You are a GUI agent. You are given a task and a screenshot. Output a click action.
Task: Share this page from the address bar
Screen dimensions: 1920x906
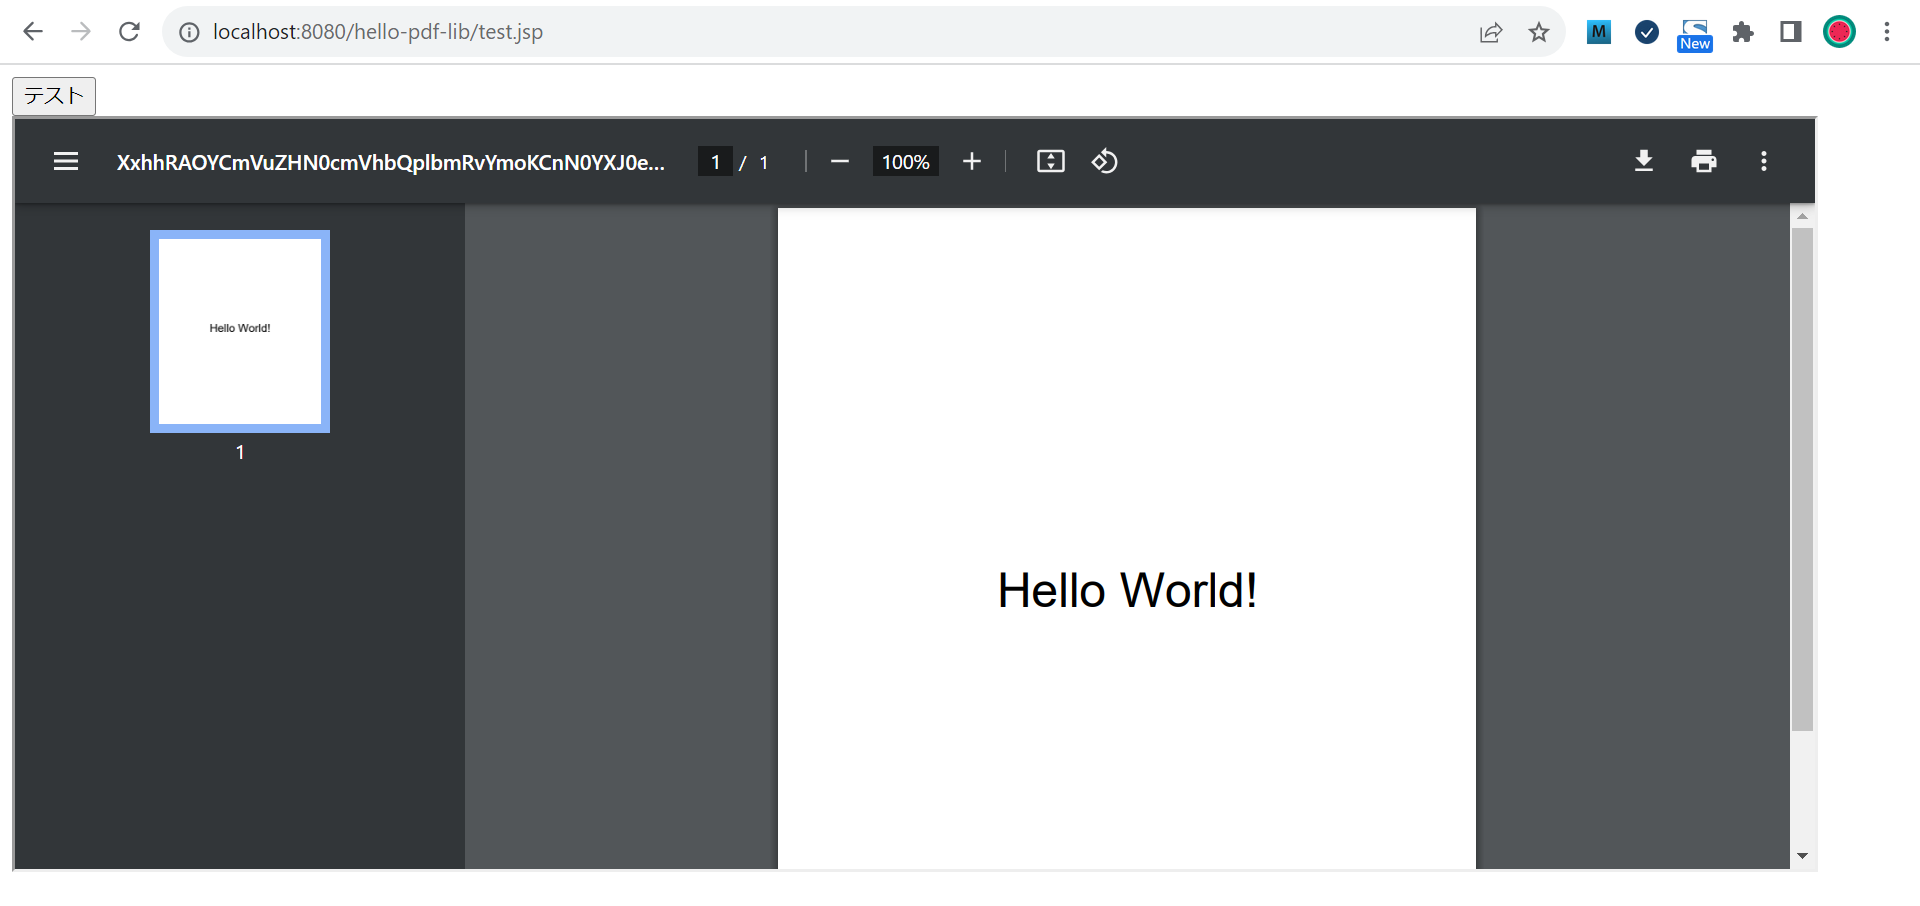point(1491,32)
